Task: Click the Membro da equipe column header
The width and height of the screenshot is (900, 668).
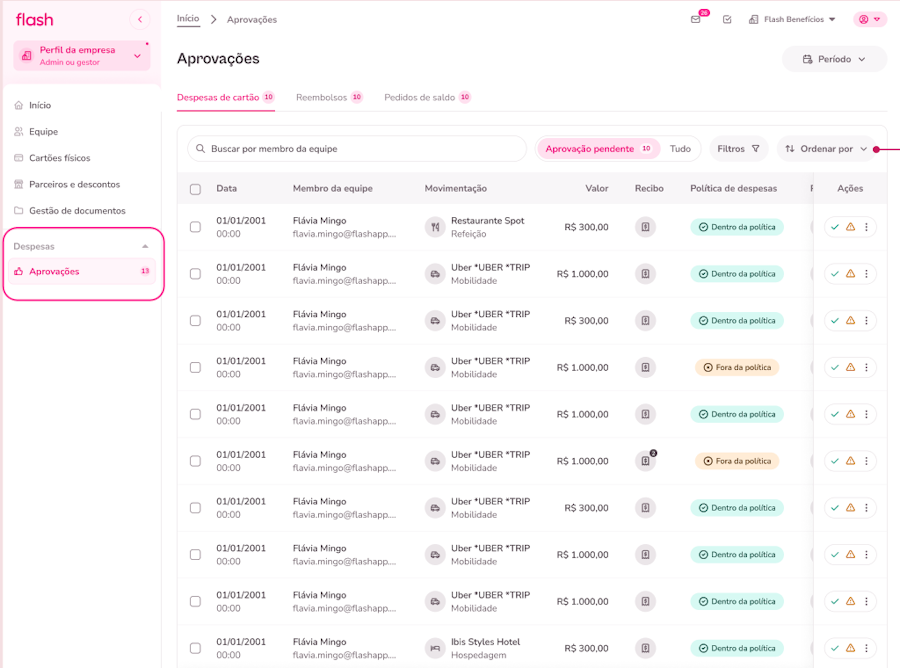Action: pyautogui.click(x=332, y=188)
